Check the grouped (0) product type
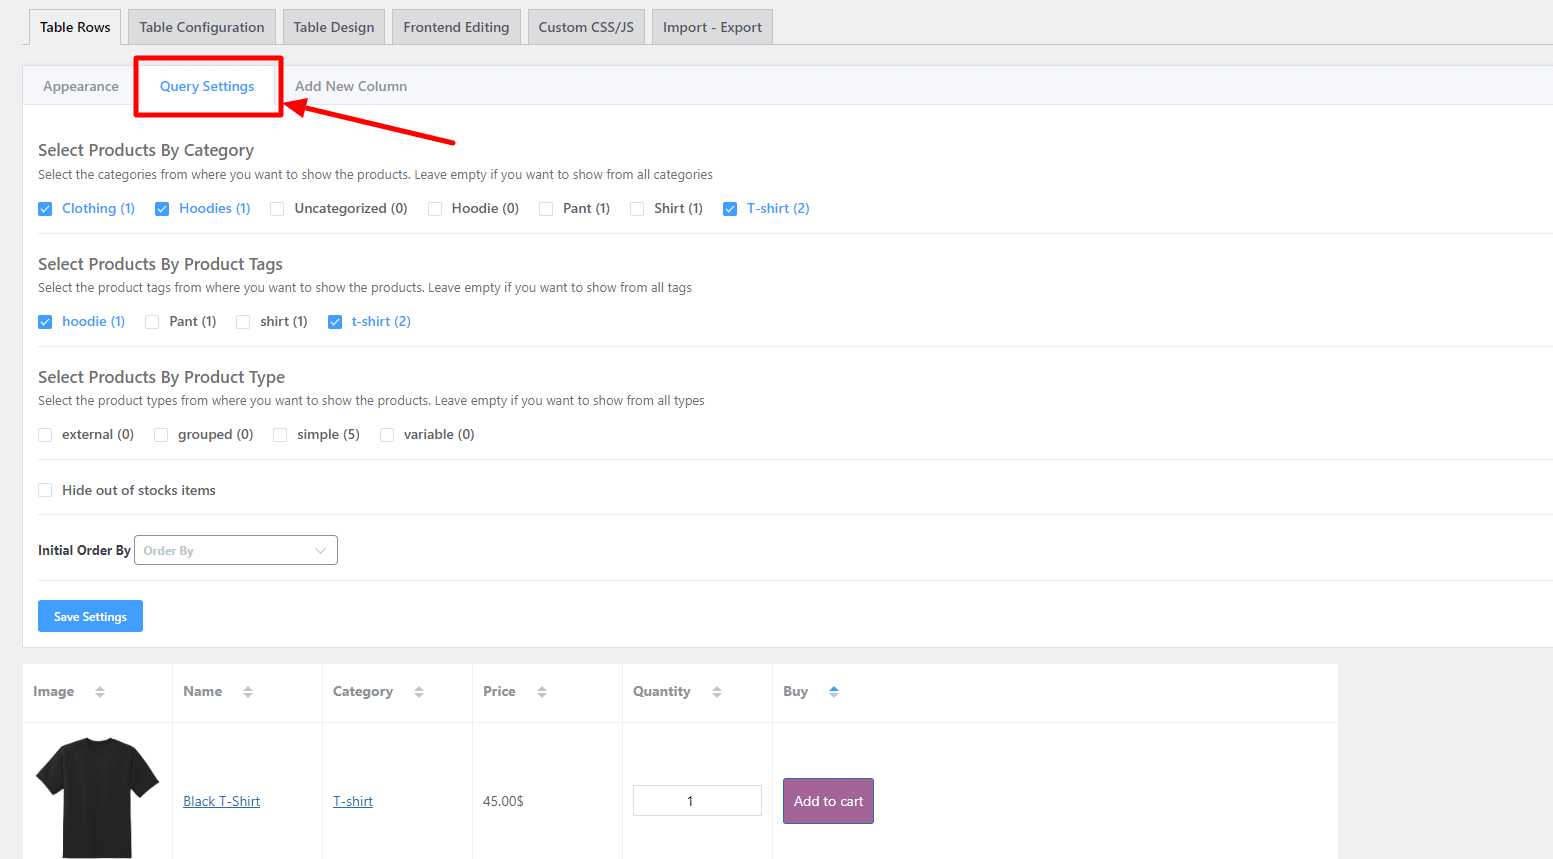The width and height of the screenshot is (1553, 859). tap(161, 435)
